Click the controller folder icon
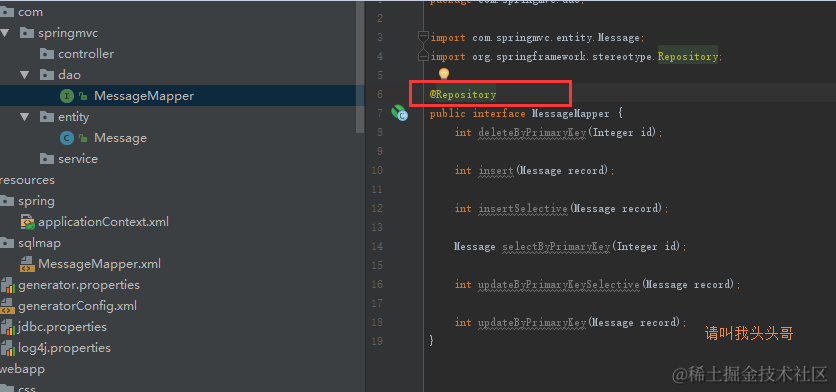Image resolution: width=836 pixels, height=392 pixels. [47, 54]
